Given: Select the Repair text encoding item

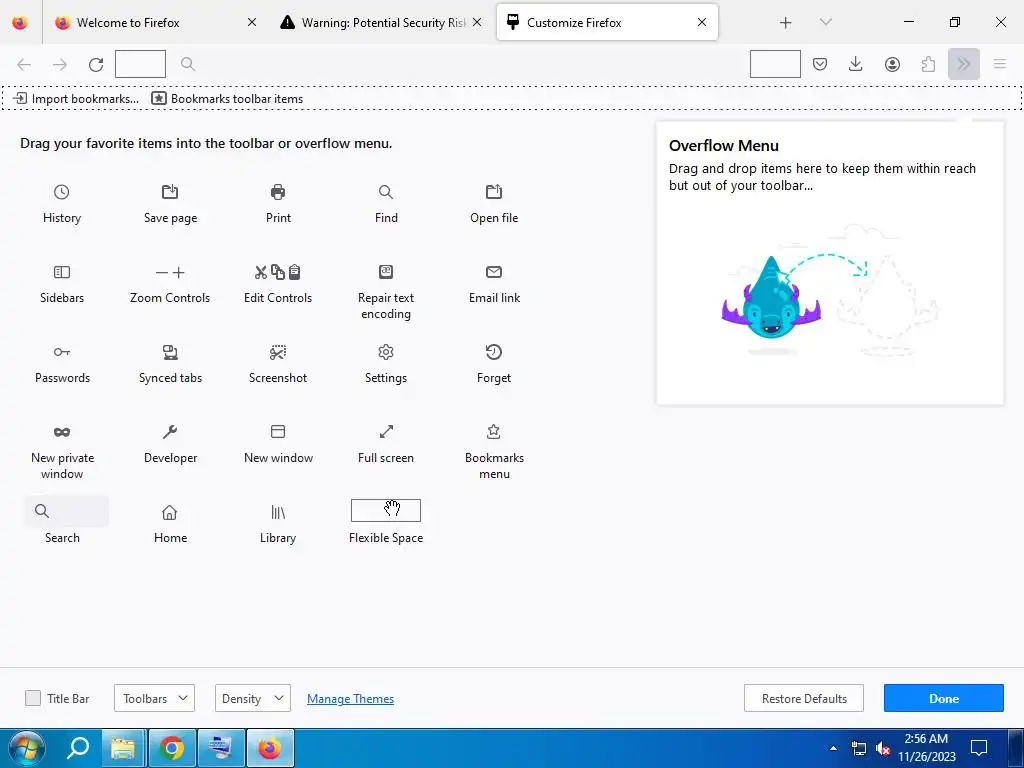Looking at the screenshot, I should tap(386, 292).
